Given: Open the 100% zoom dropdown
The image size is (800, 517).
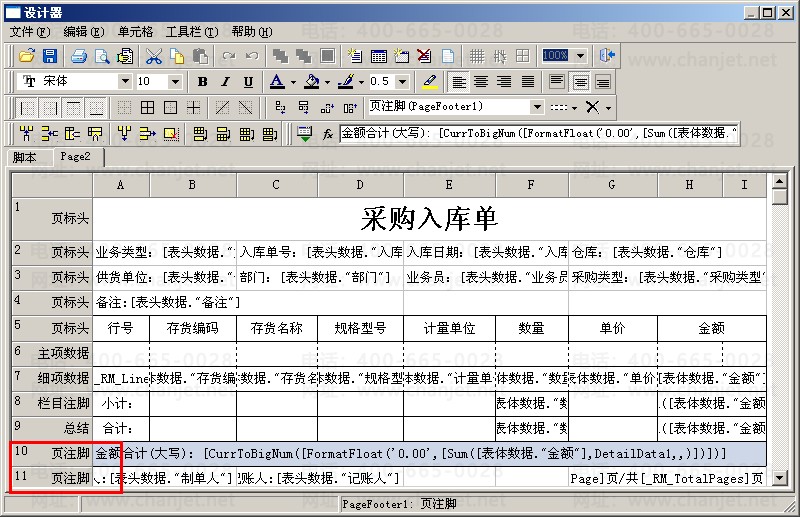Looking at the screenshot, I should tap(580, 55).
